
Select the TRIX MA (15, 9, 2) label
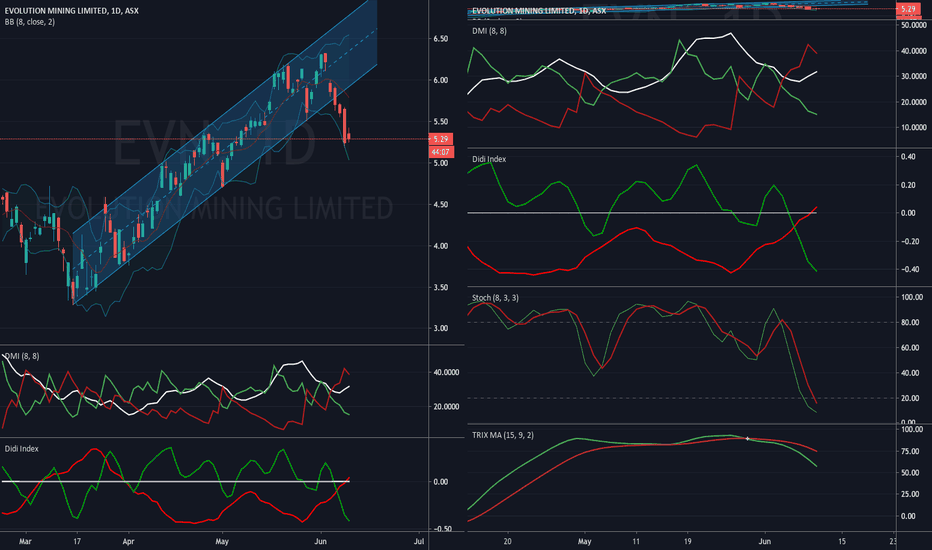click(x=503, y=435)
